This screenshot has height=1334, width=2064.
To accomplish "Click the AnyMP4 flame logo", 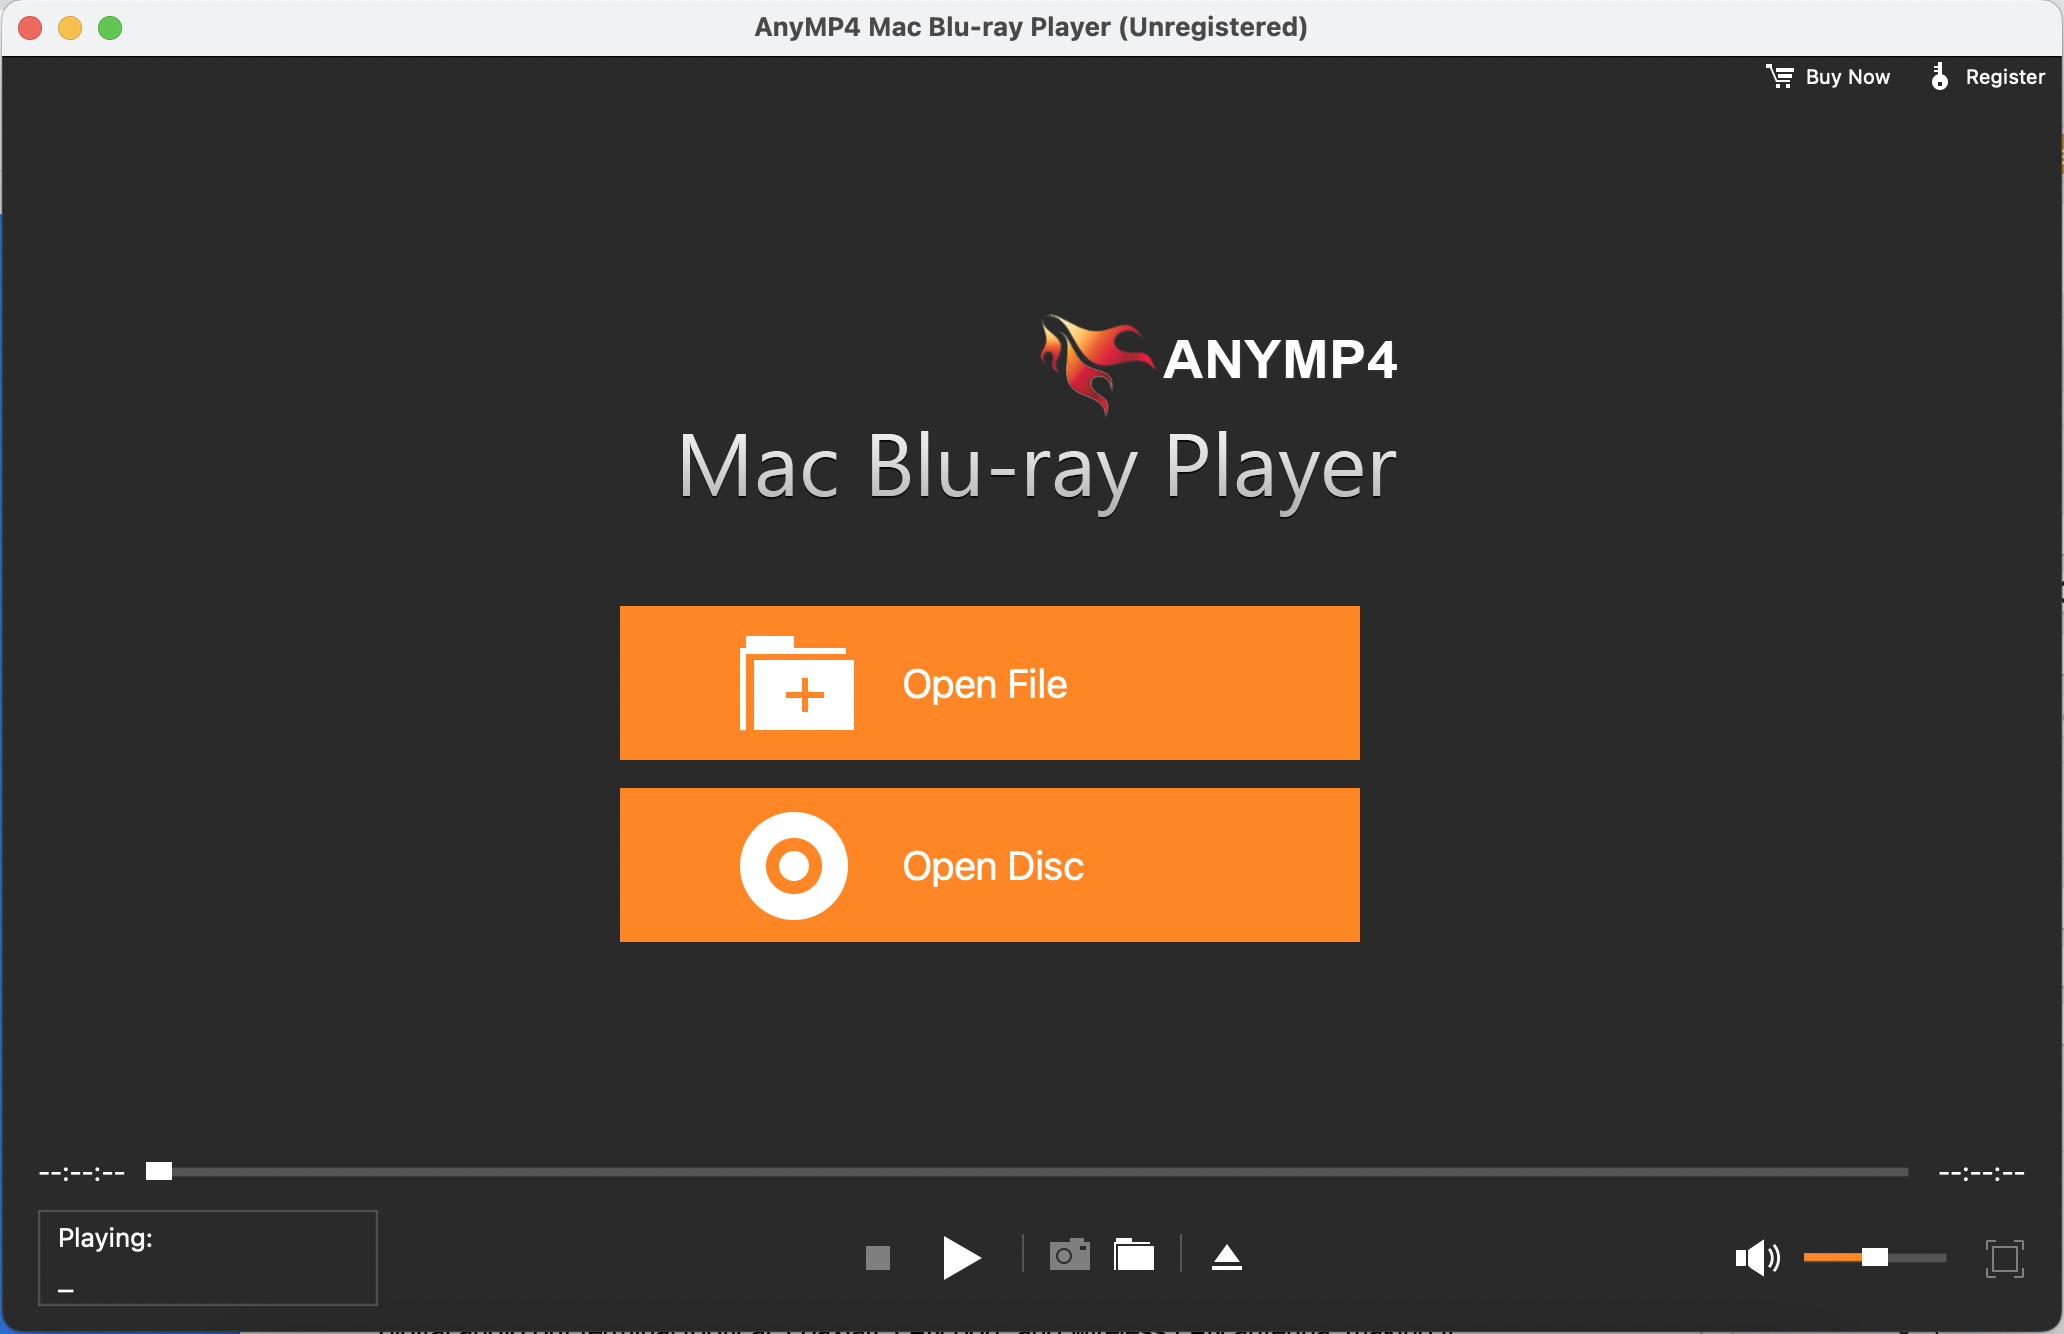I will click(1095, 363).
